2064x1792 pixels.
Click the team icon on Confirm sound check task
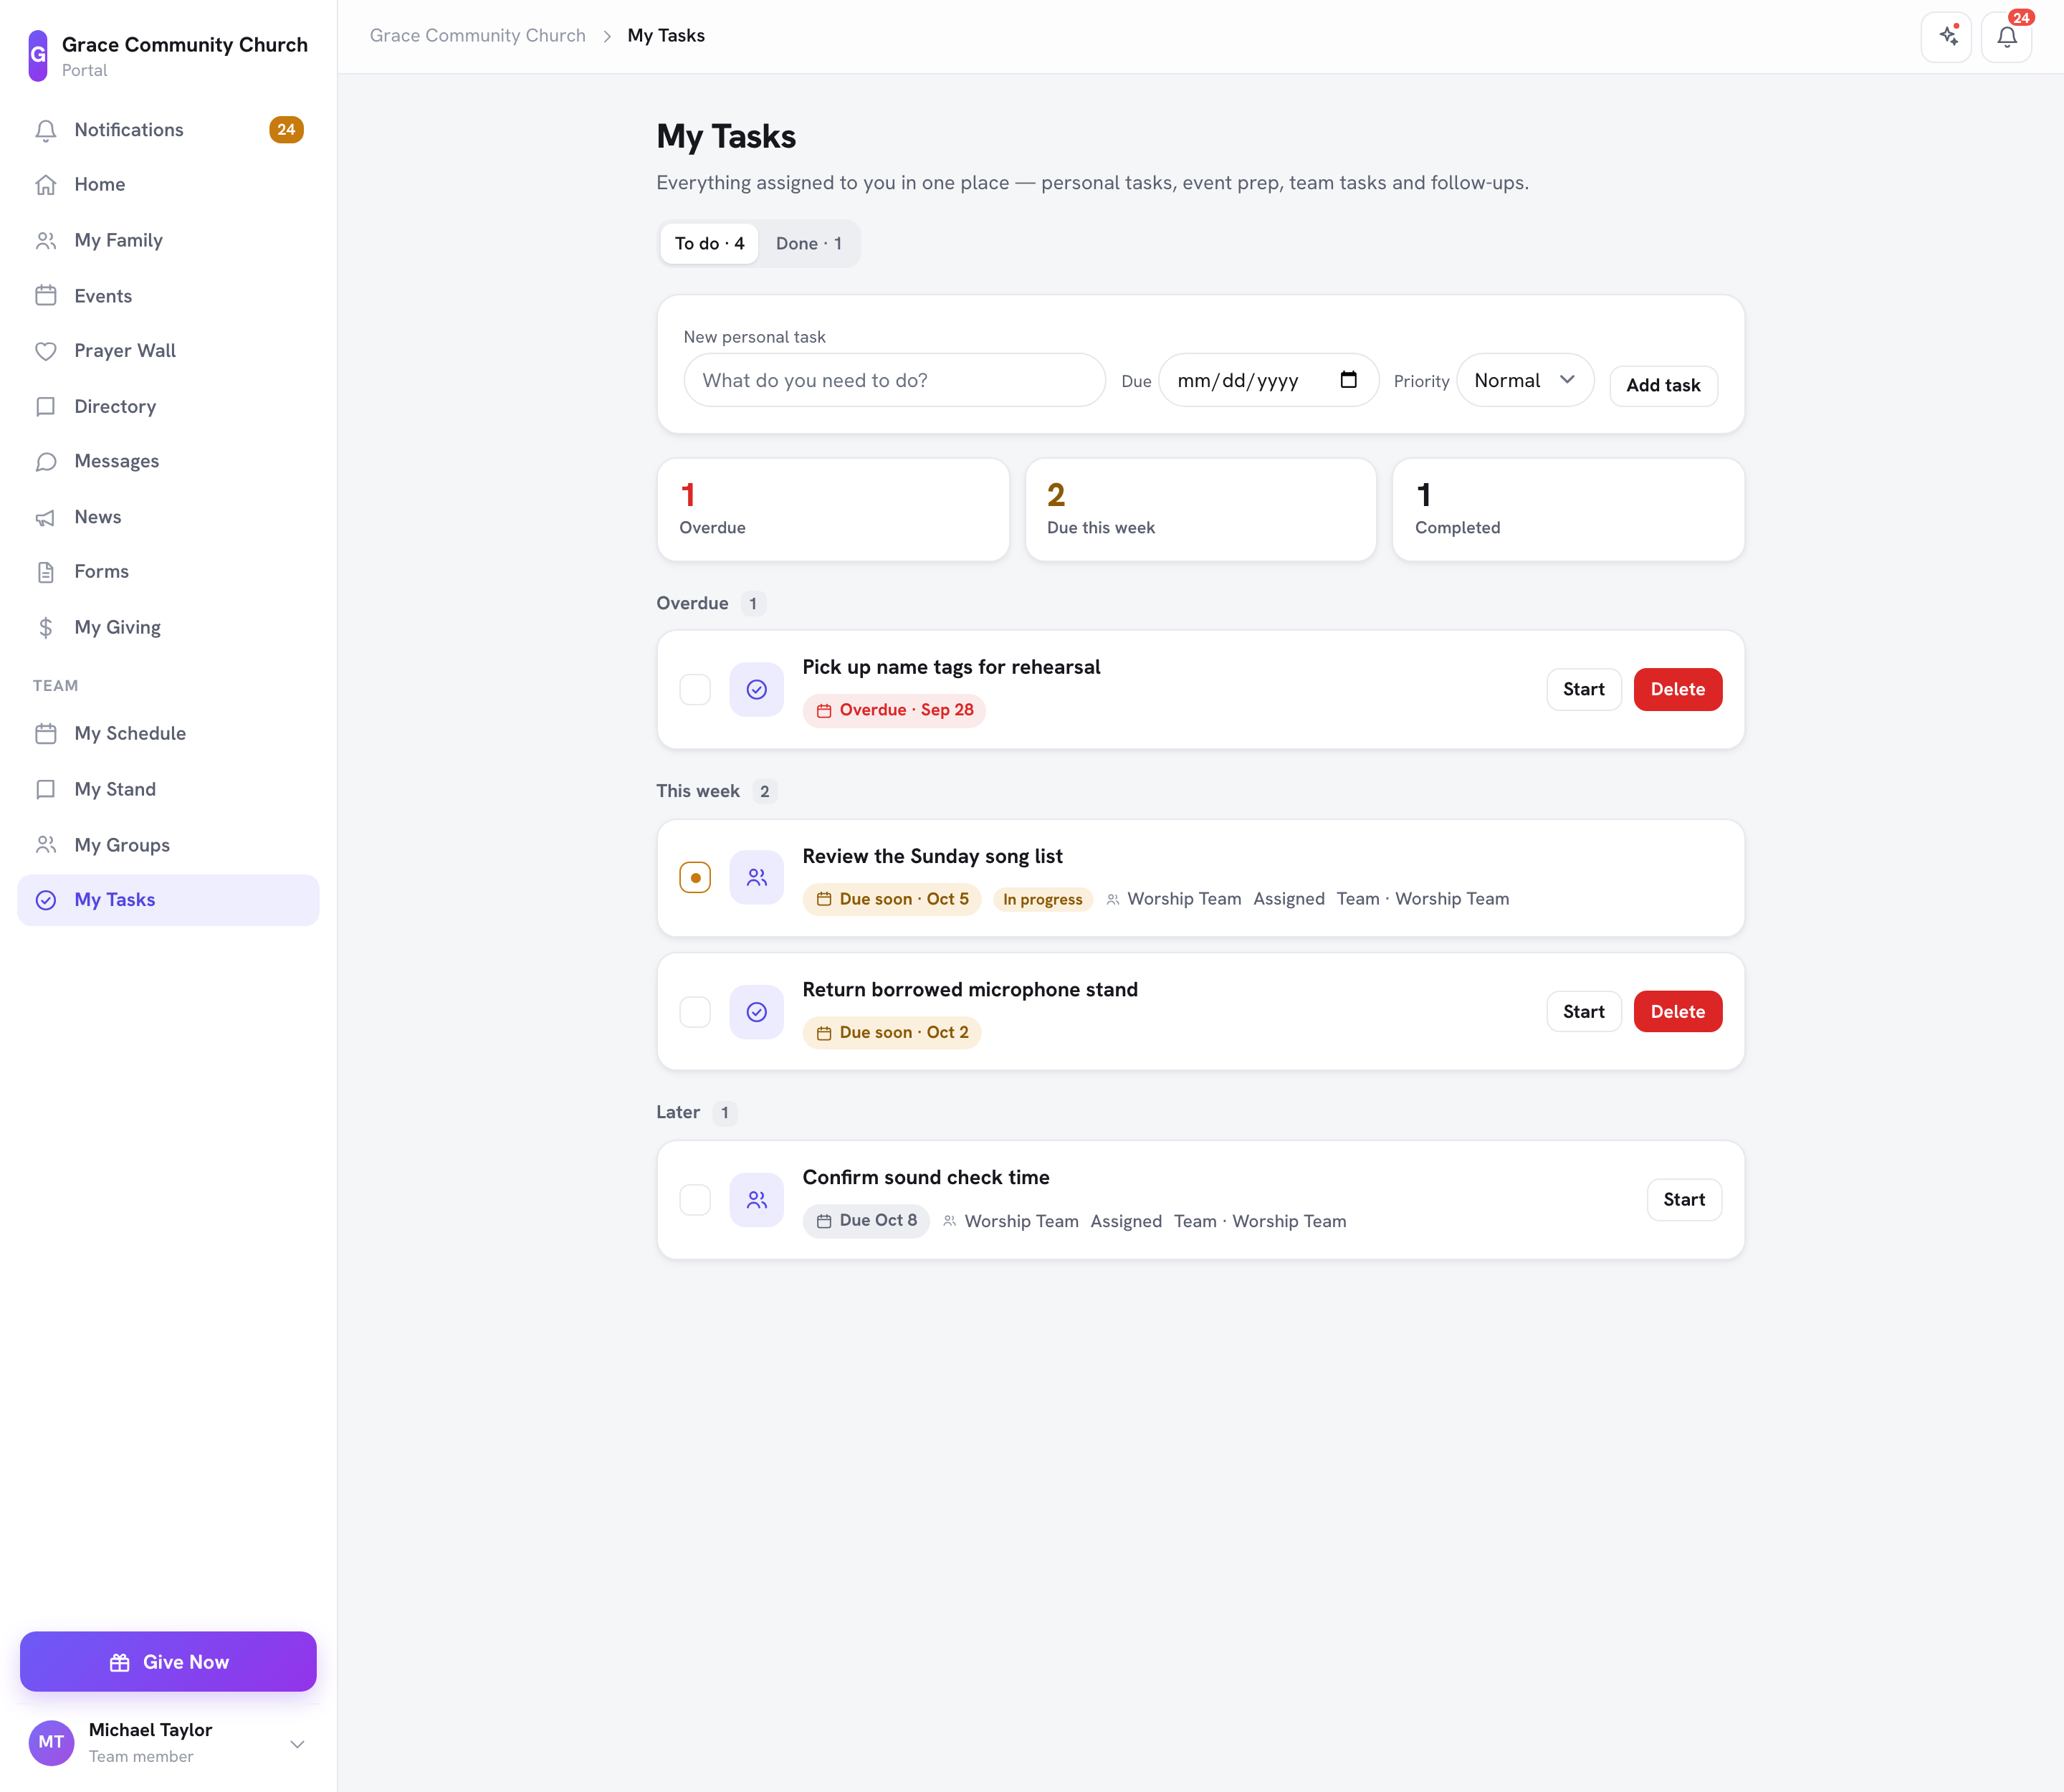757,1200
